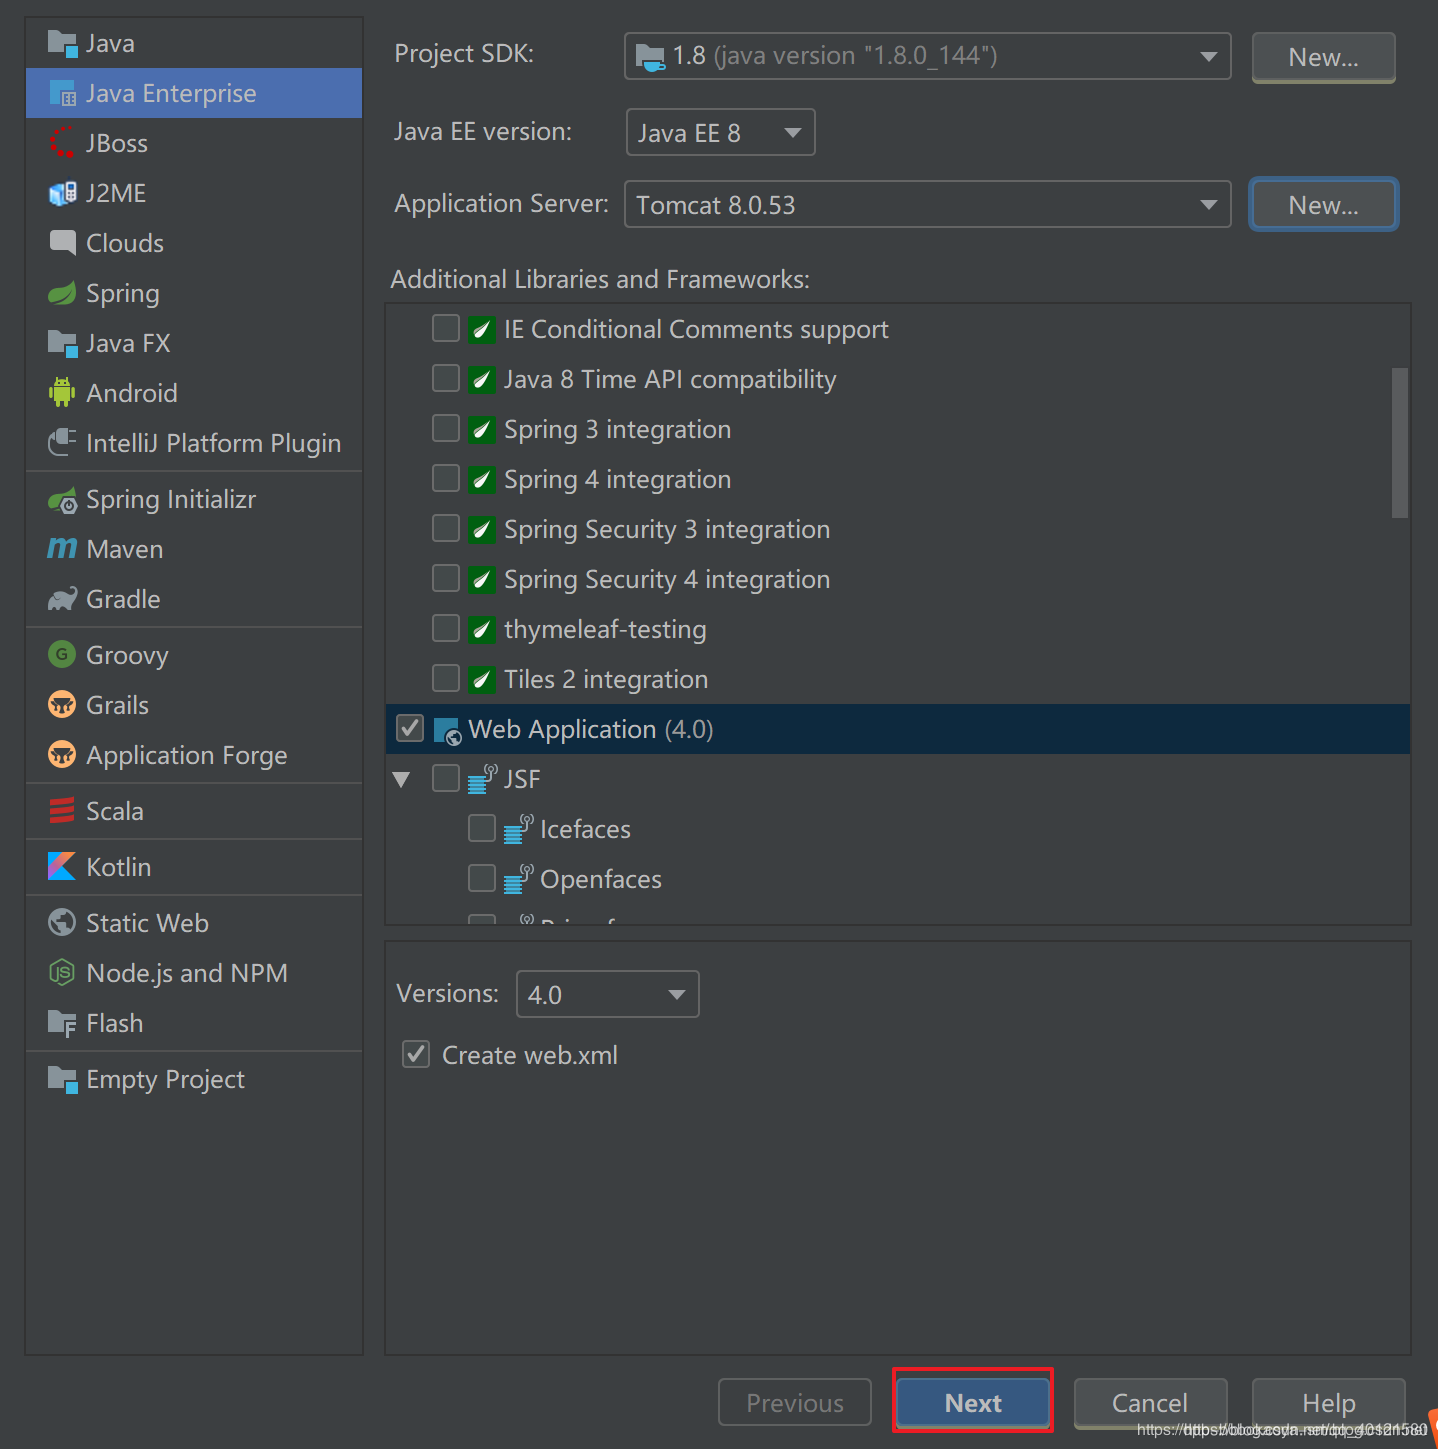Click the Web Application framework icon
This screenshot has height=1449, width=1438.
click(x=447, y=730)
